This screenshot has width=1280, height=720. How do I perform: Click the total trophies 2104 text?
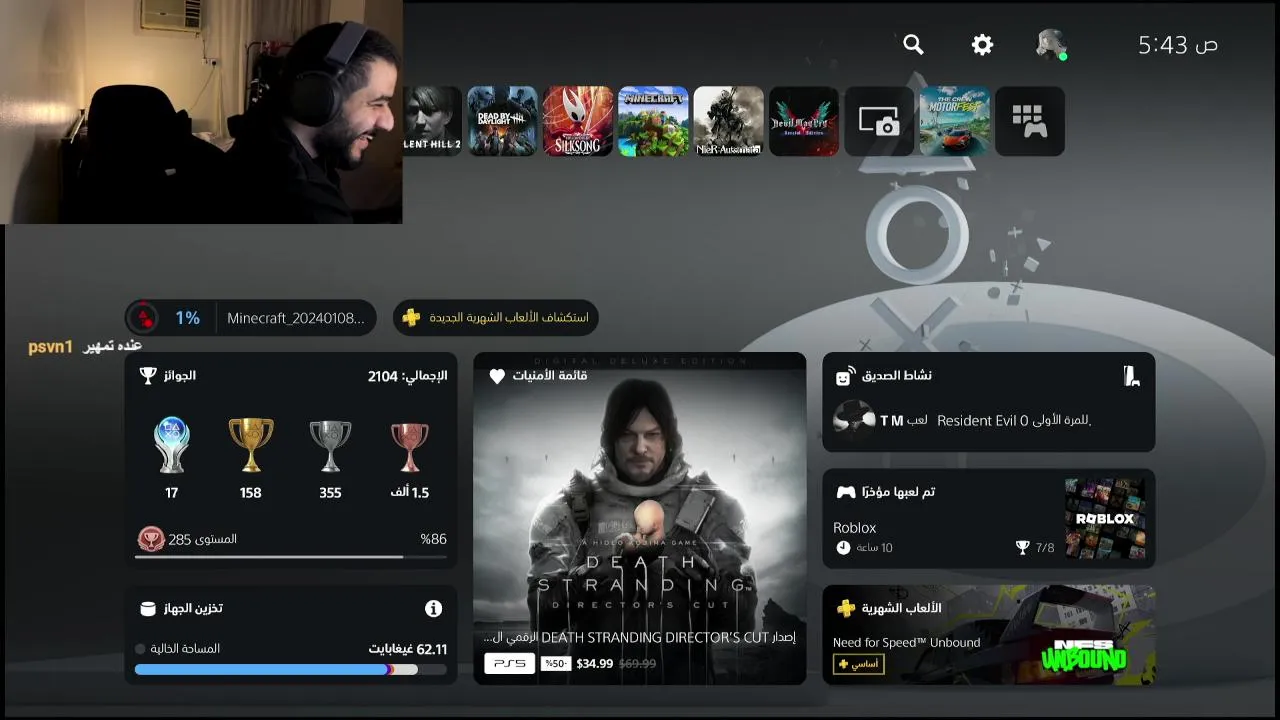tap(408, 376)
